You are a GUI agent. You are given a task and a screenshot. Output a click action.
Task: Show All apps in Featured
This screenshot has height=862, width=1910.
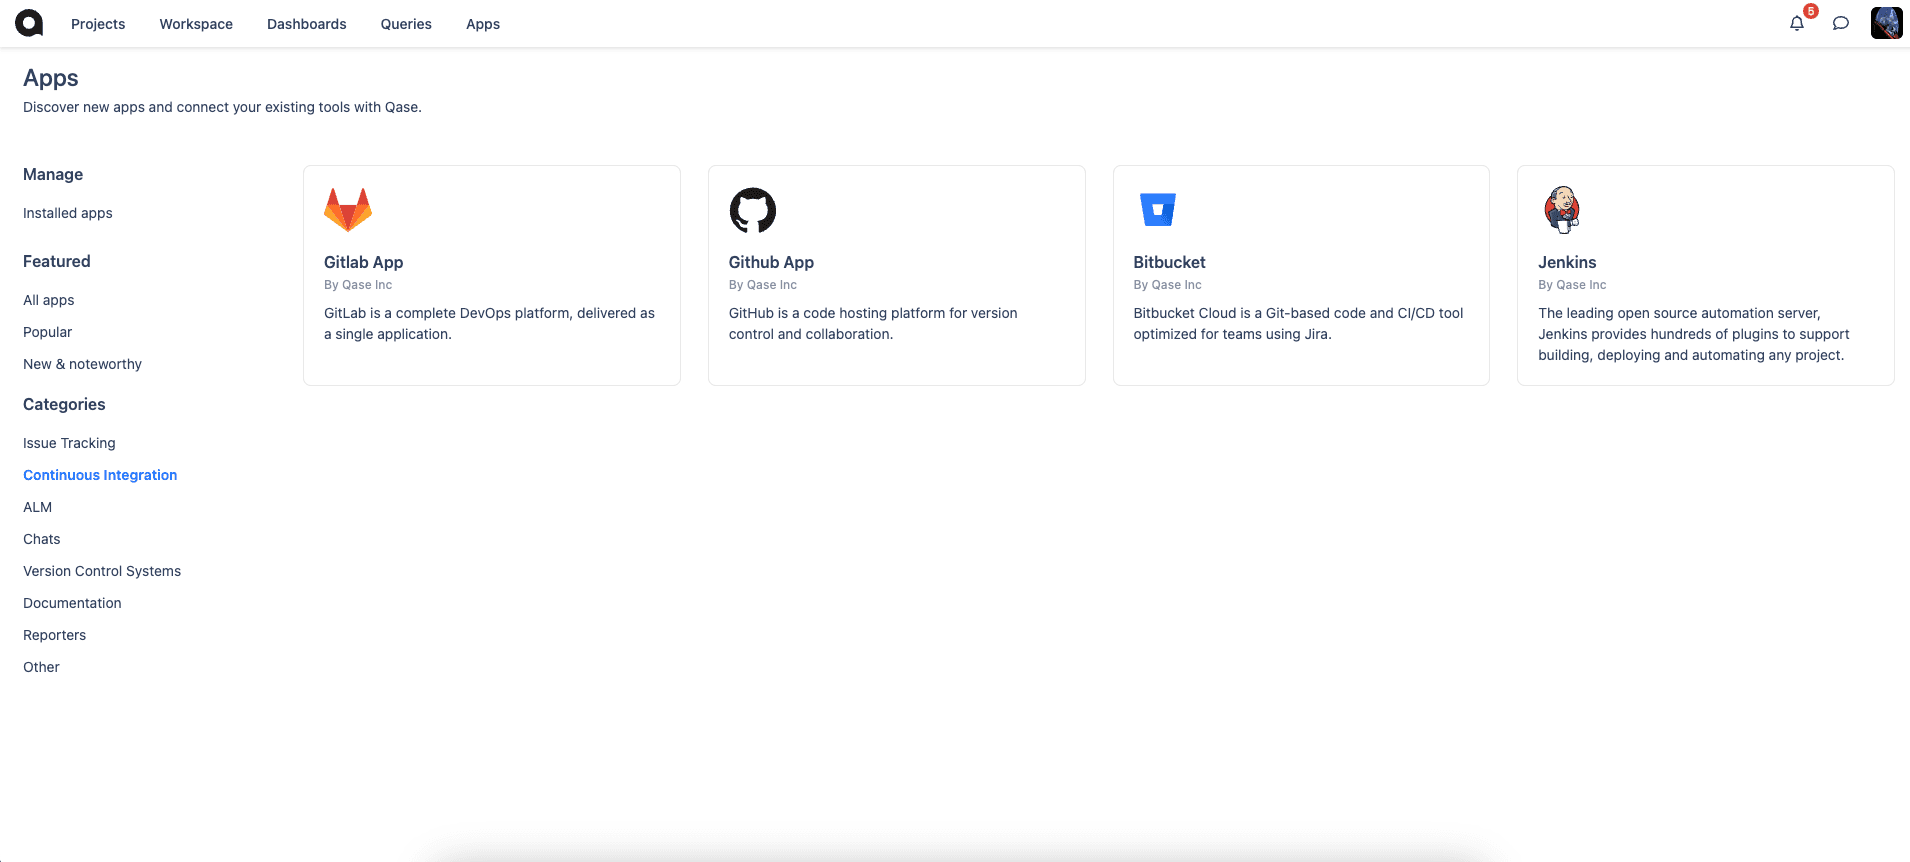49,300
